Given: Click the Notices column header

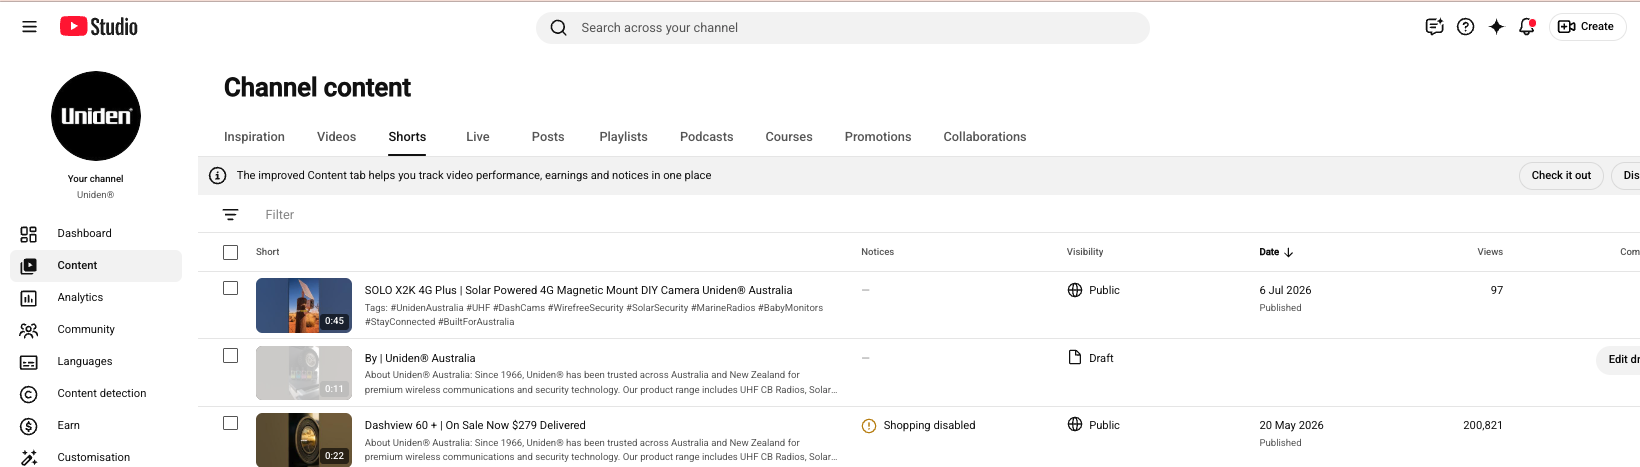Looking at the screenshot, I should click(878, 252).
